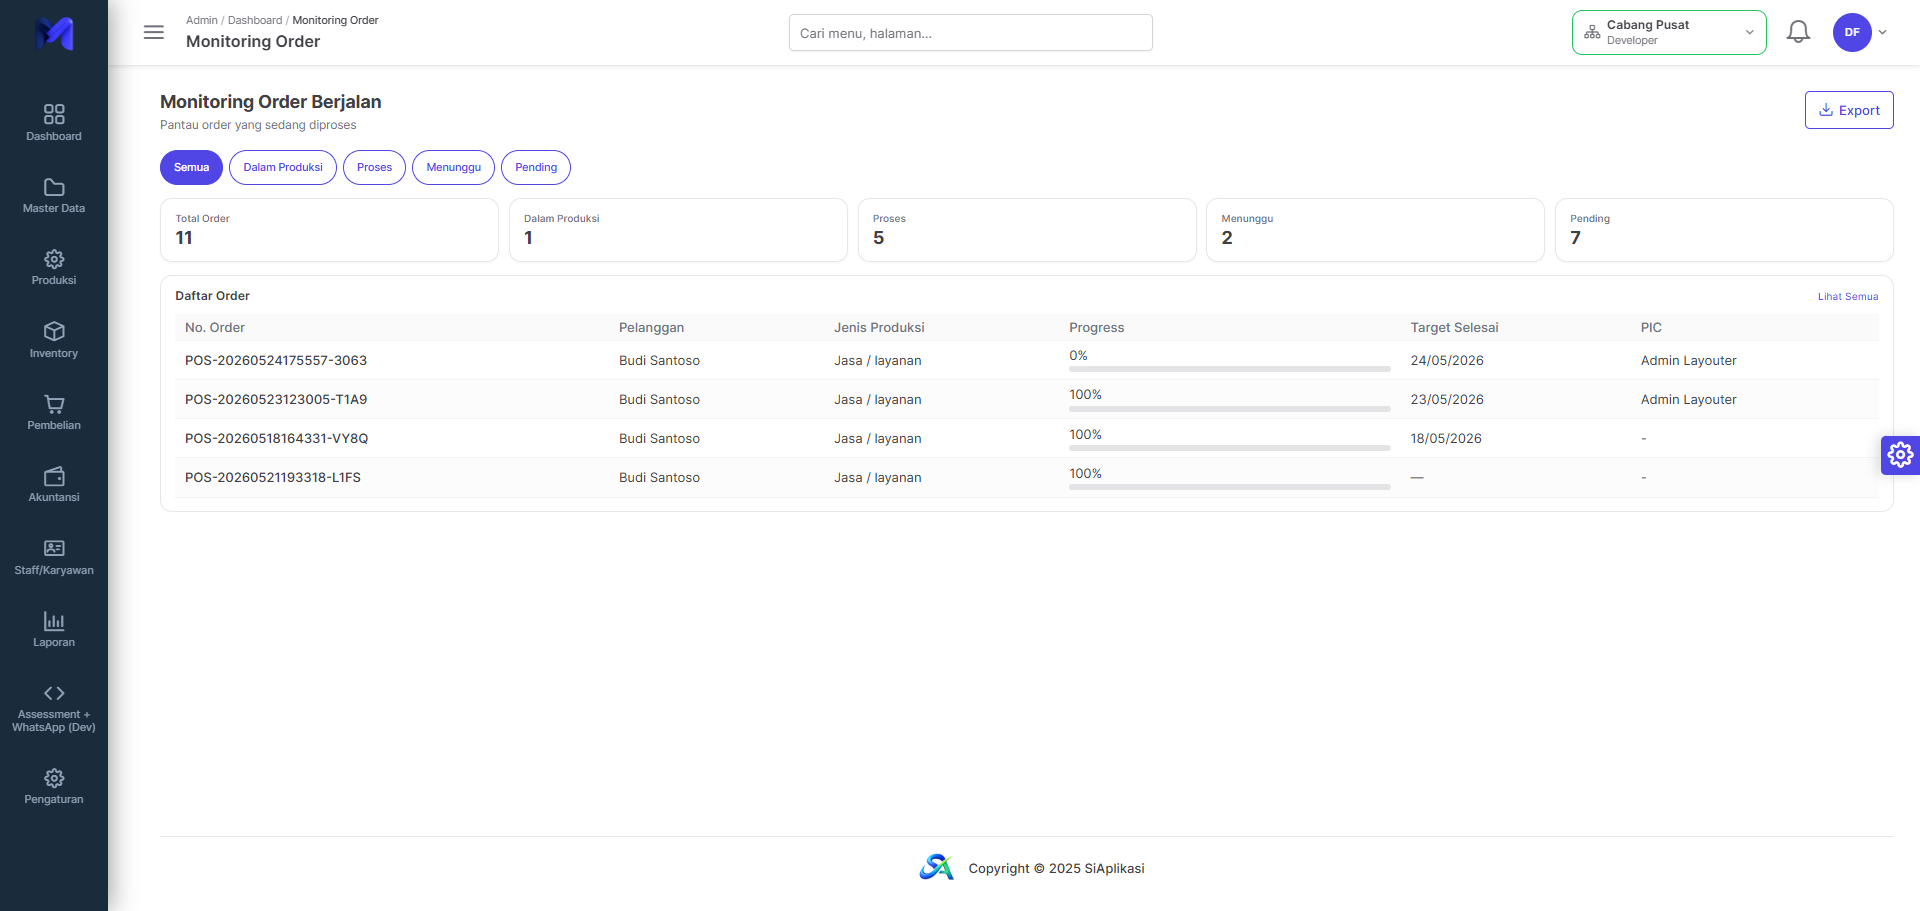1920x911 pixels.
Task: Click the Pending summary card
Action: click(1724, 230)
